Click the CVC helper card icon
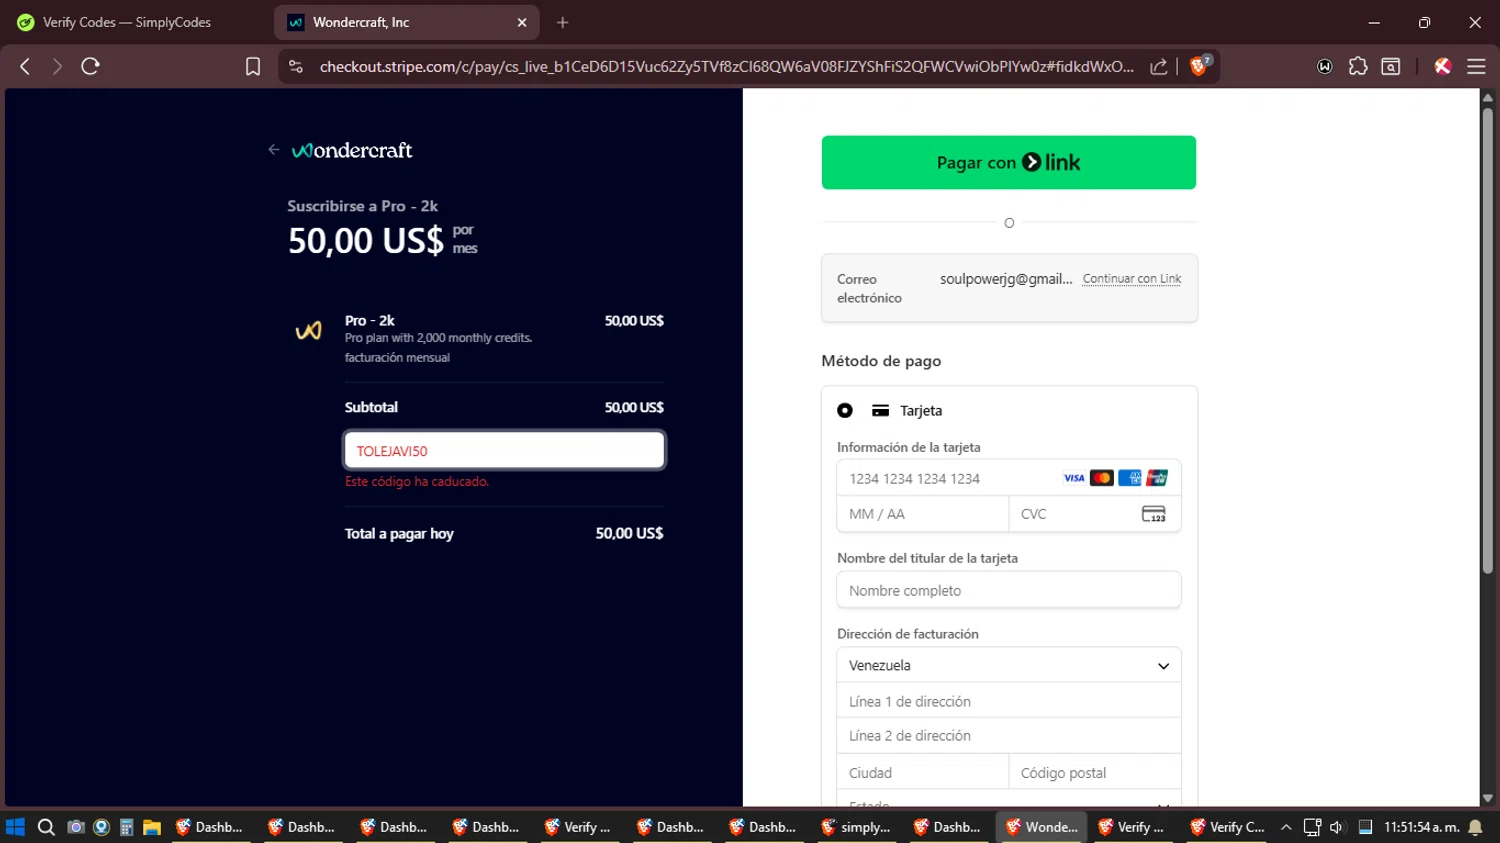 (x=1154, y=514)
